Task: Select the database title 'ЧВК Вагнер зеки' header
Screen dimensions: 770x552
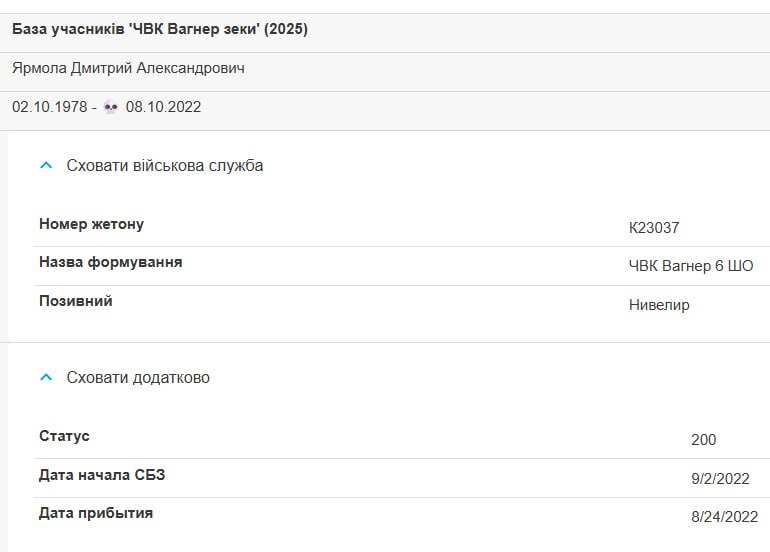Action: [x=160, y=29]
